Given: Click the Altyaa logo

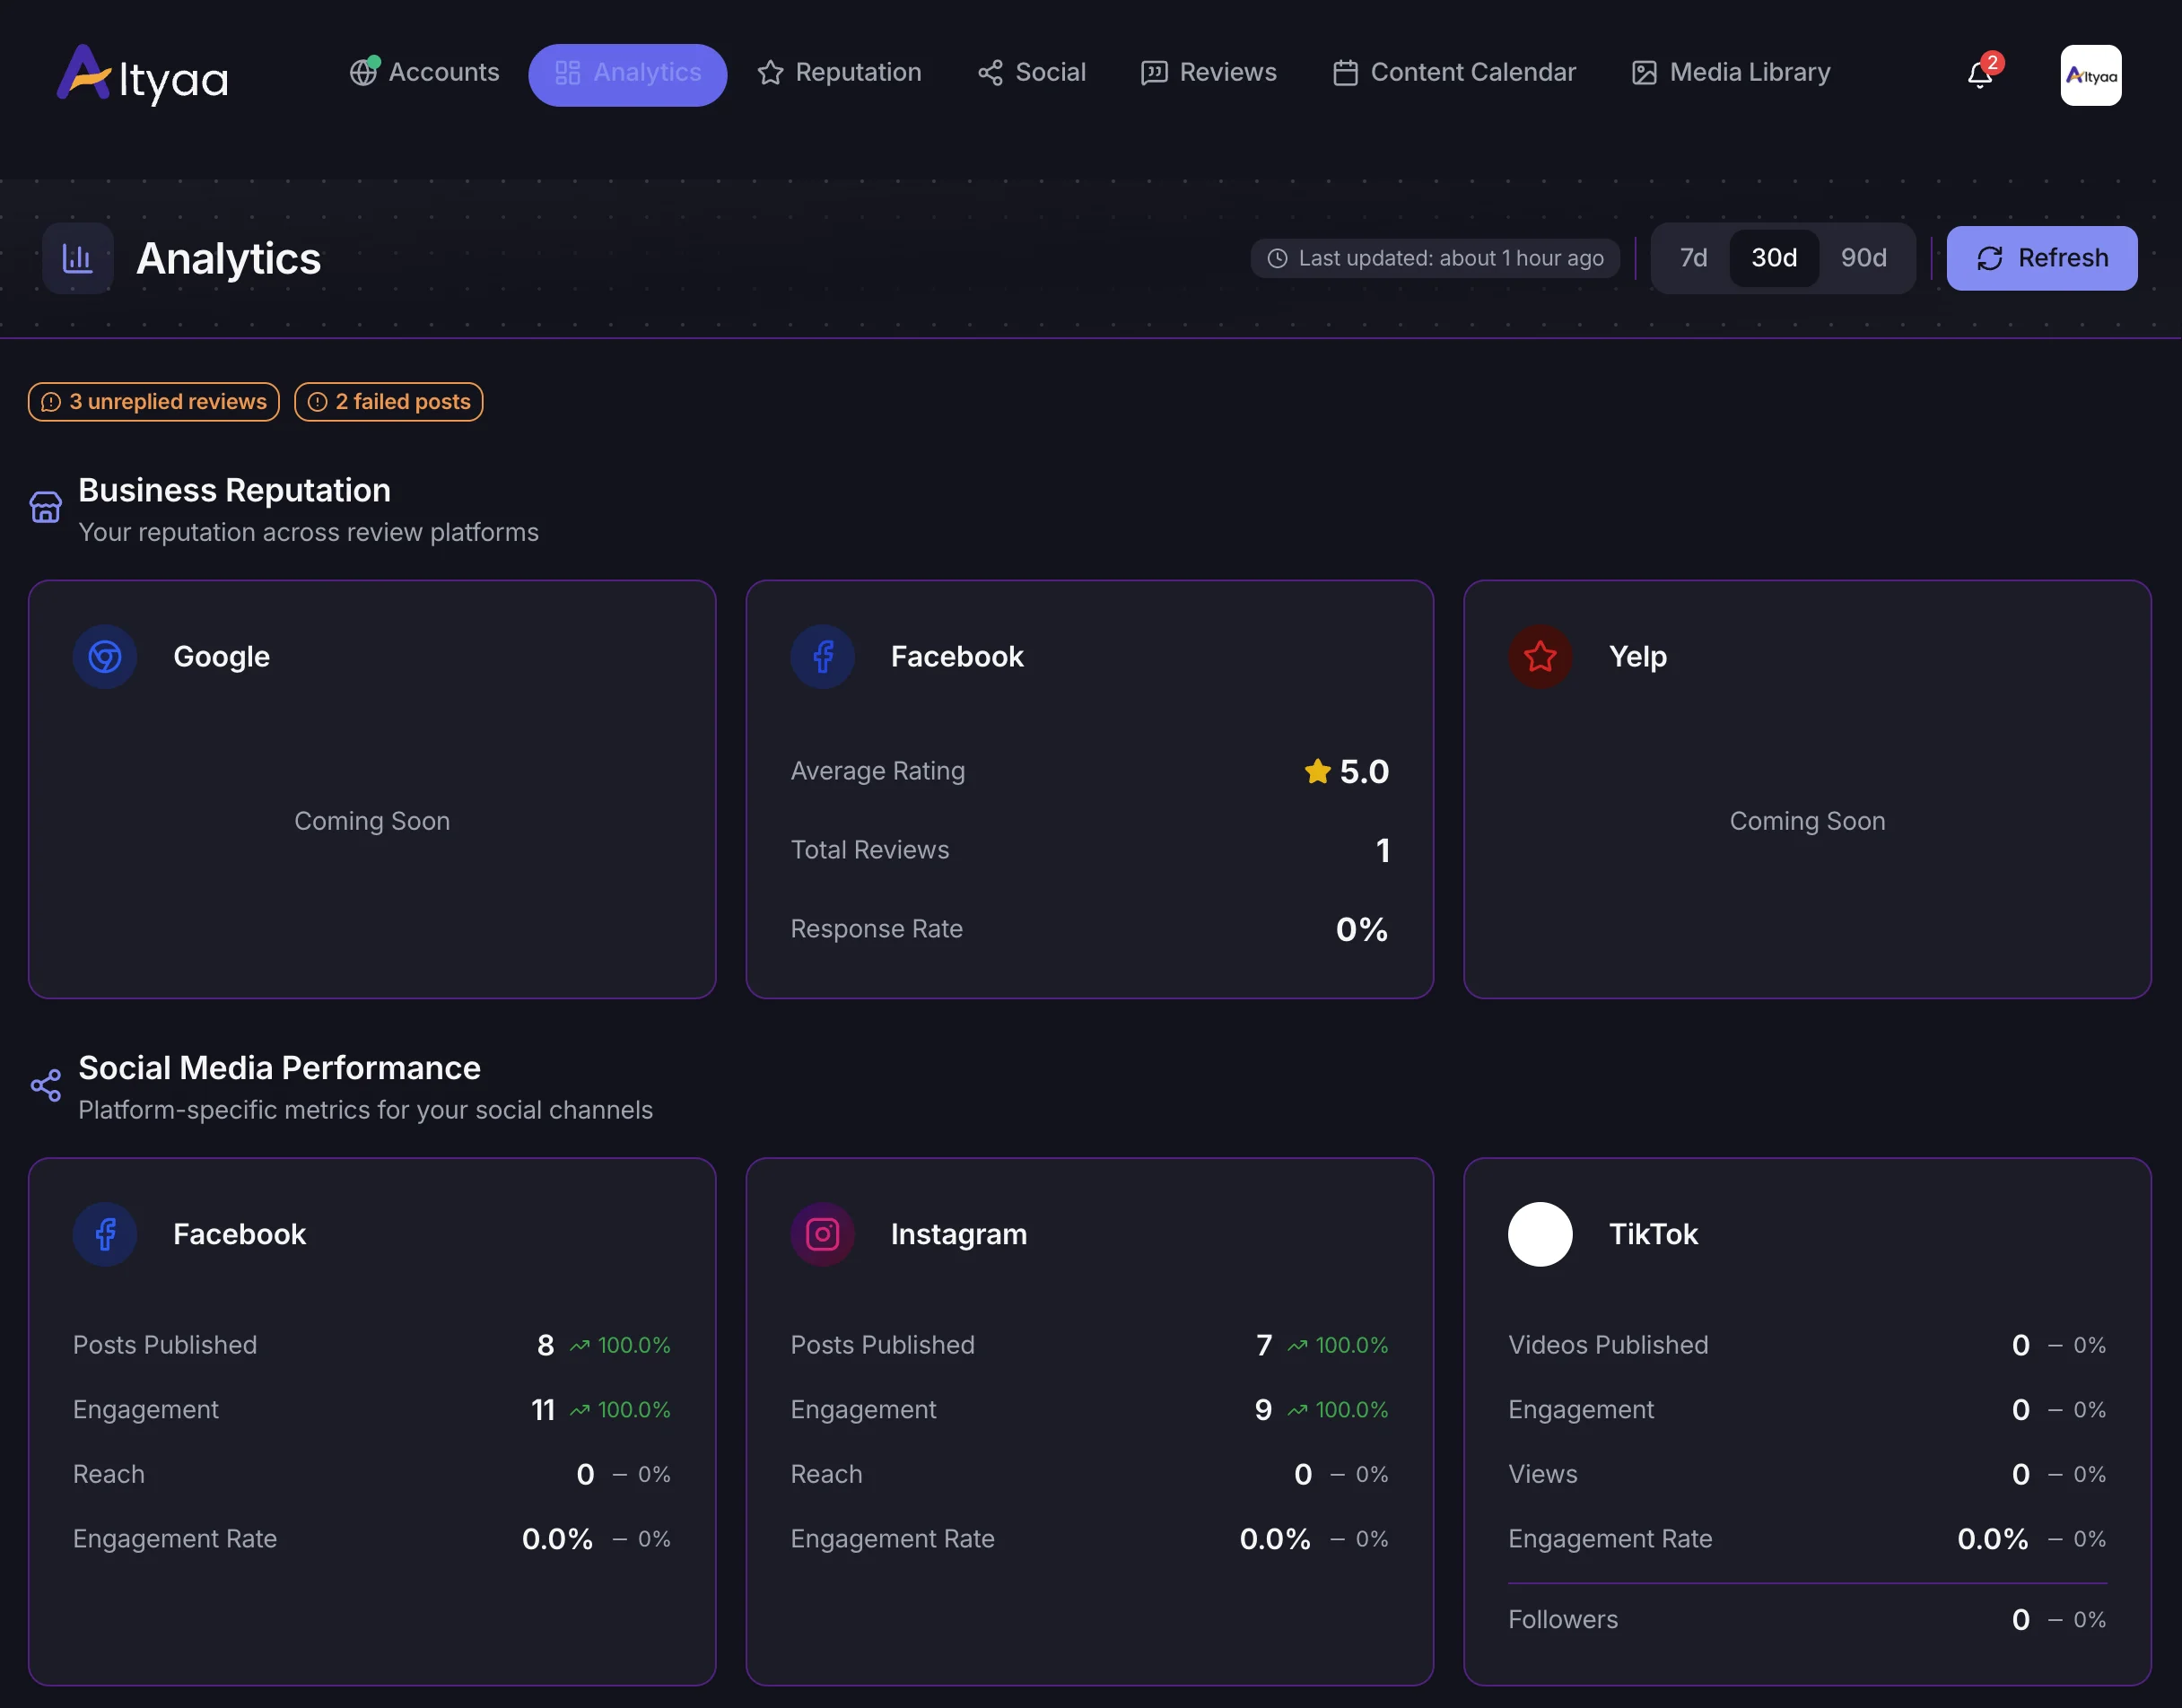Looking at the screenshot, I should [x=142, y=73].
